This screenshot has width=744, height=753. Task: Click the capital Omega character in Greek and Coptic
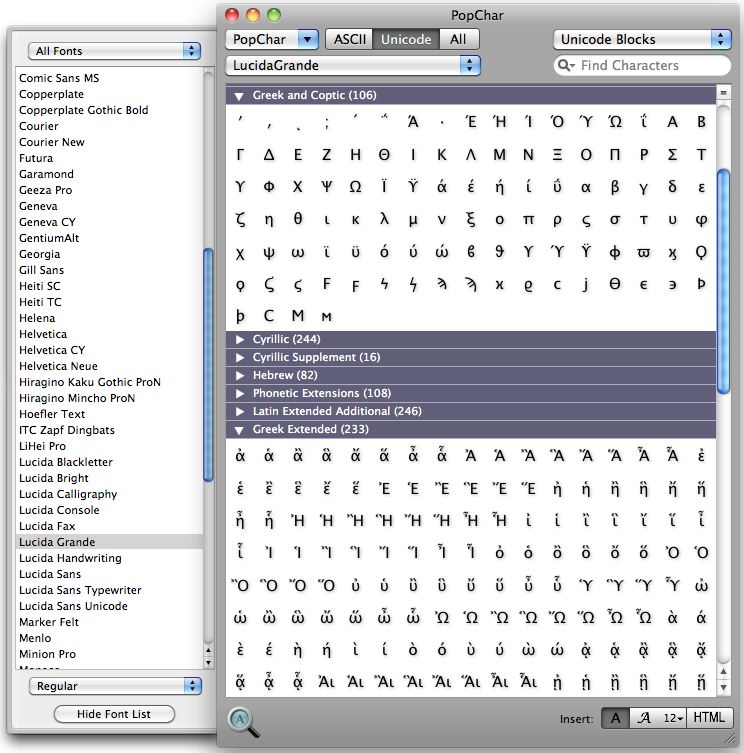355,187
